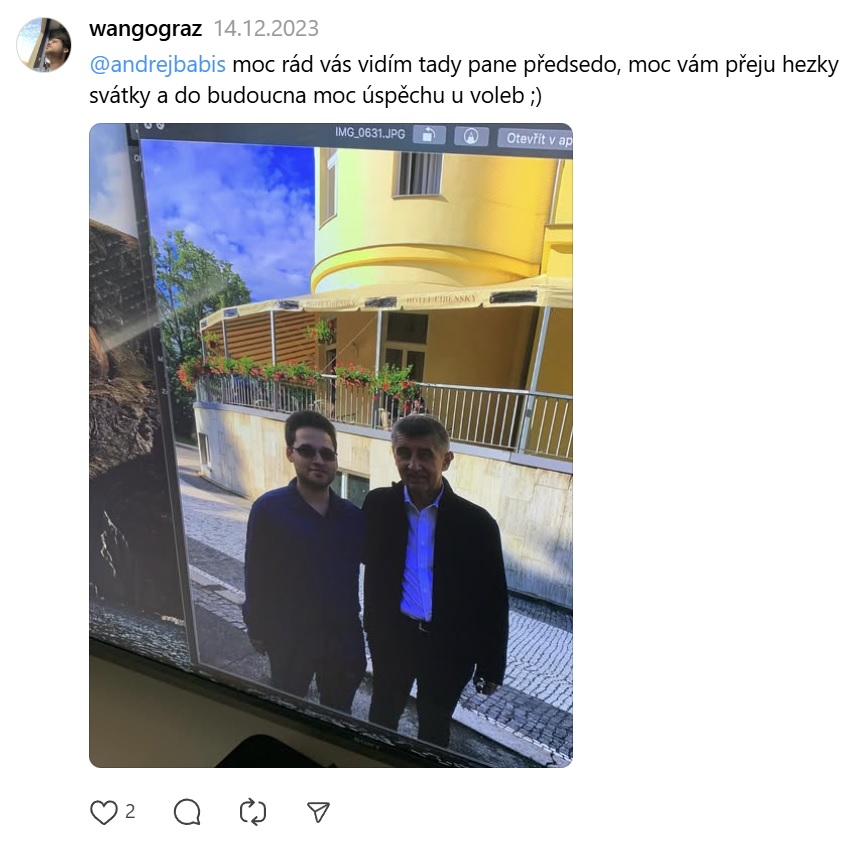This screenshot has height=841, width=847.
Task: Open the wangograz username link
Action: pos(145,29)
